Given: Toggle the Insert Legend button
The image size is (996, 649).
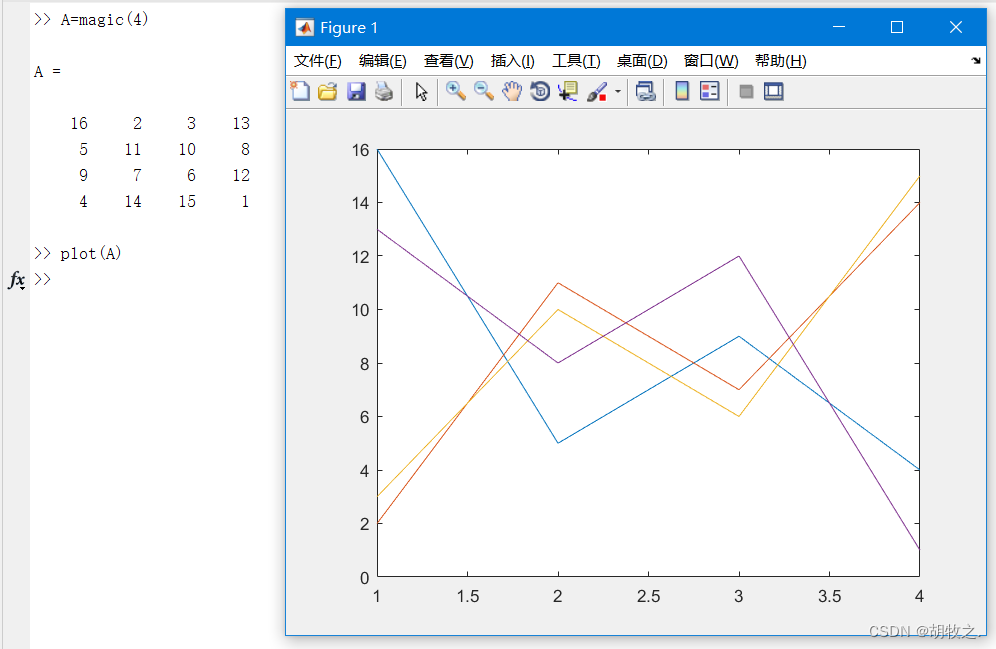Looking at the screenshot, I should coord(710,91).
